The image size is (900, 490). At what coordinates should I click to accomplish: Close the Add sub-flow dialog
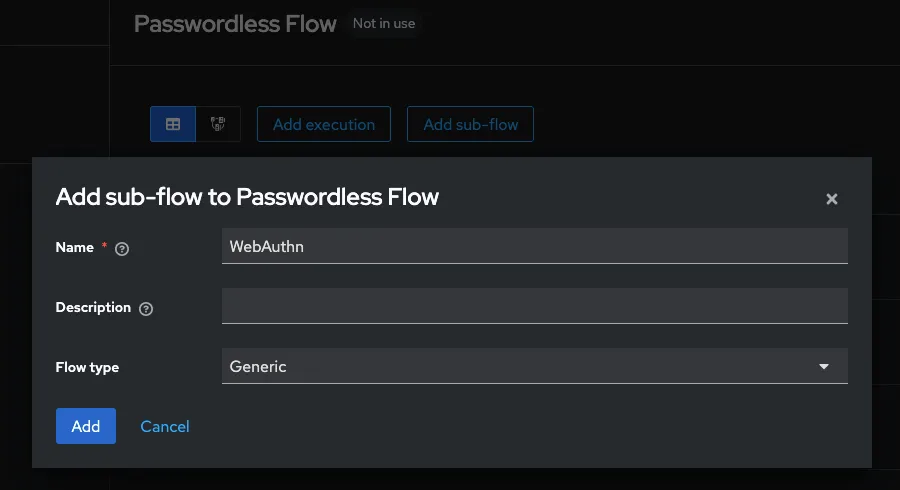coord(832,199)
